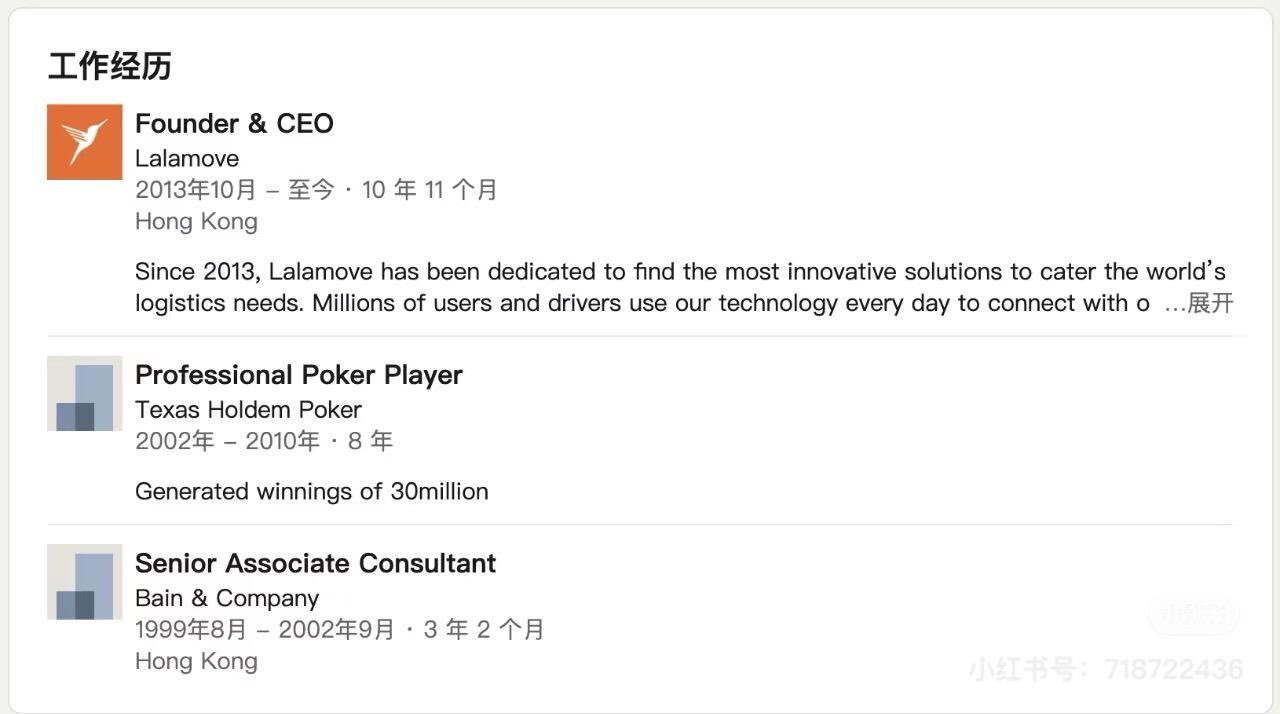Screen dimensions: 1280x714
Task: Click the Hong Kong location under Bain
Action: click(196, 661)
